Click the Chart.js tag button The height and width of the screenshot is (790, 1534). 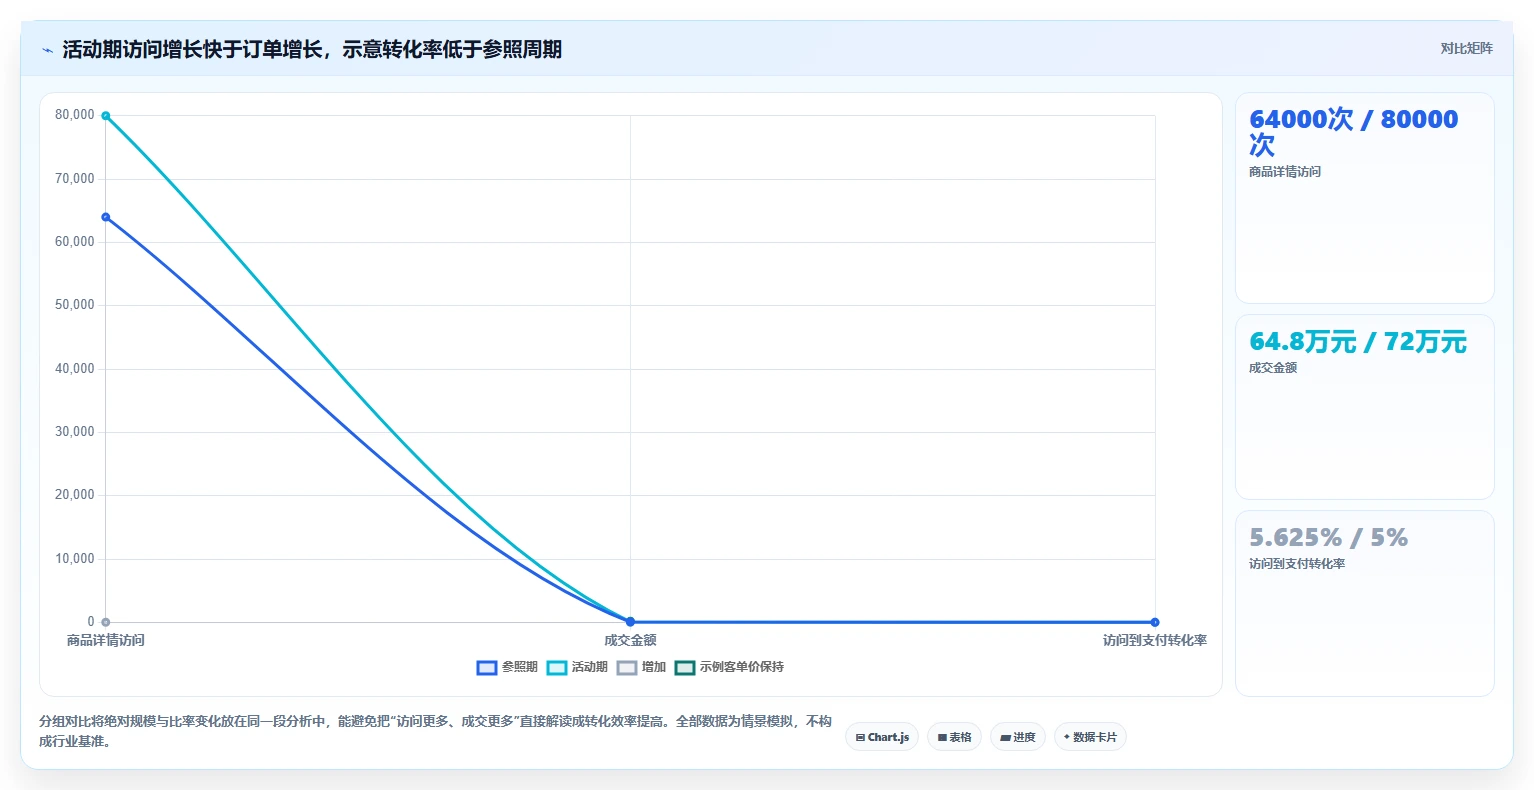tap(882, 737)
